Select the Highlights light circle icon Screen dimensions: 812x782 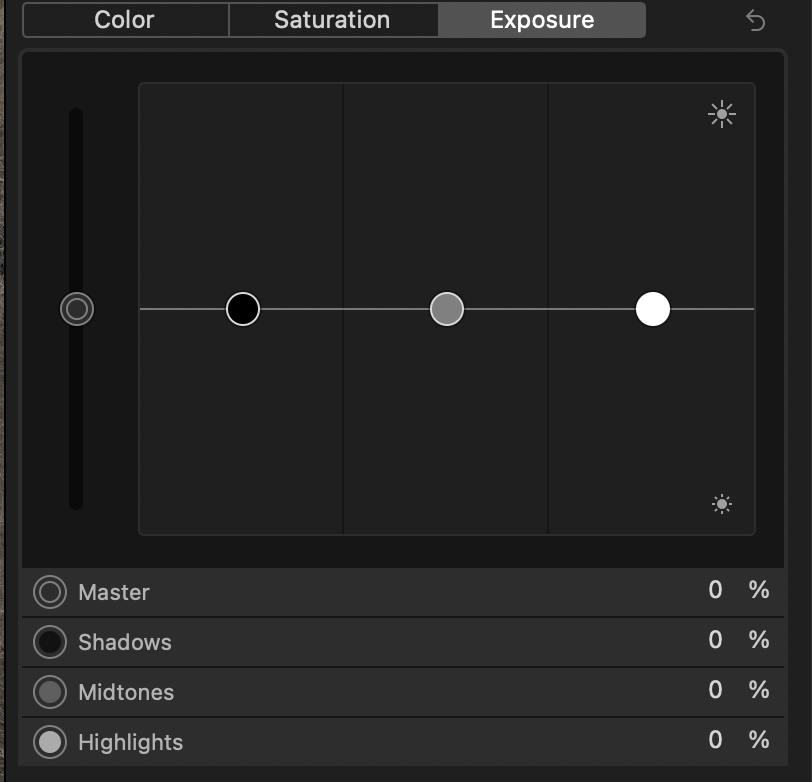tap(49, 742)
